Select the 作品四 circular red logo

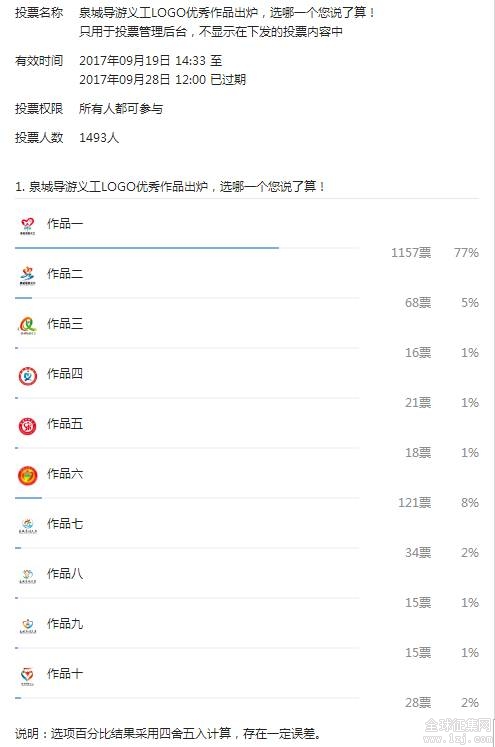(28, 375)
